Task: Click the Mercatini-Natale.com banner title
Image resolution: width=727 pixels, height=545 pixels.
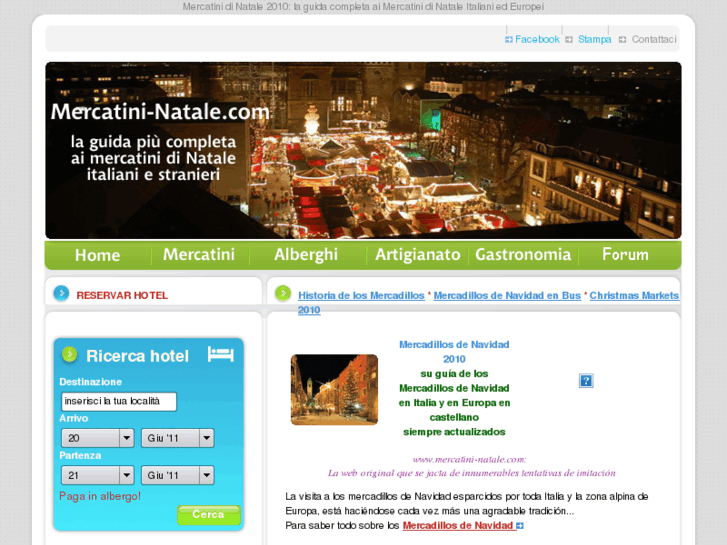Action: tap(160, 112)
